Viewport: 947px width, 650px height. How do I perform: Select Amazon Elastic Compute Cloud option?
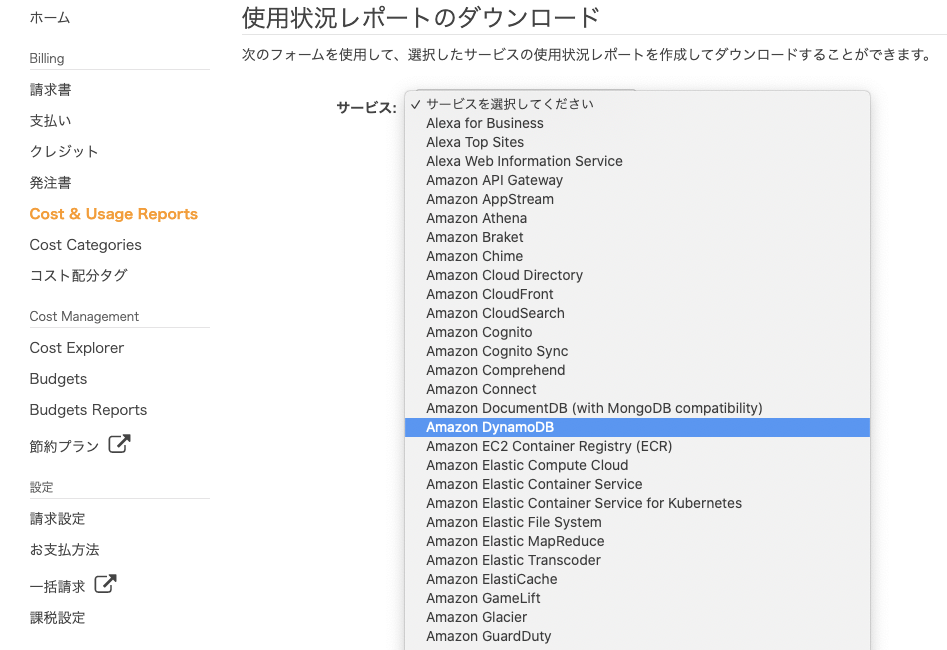pyautogui.click(x=637, y=466)
